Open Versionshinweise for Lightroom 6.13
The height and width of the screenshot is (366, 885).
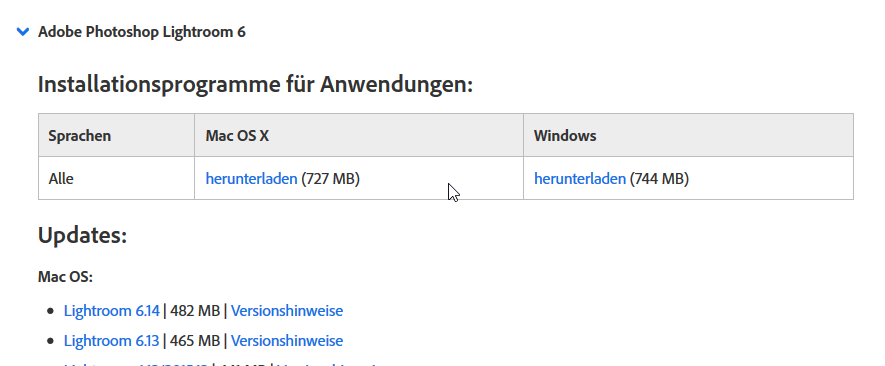tap(287, 341)
